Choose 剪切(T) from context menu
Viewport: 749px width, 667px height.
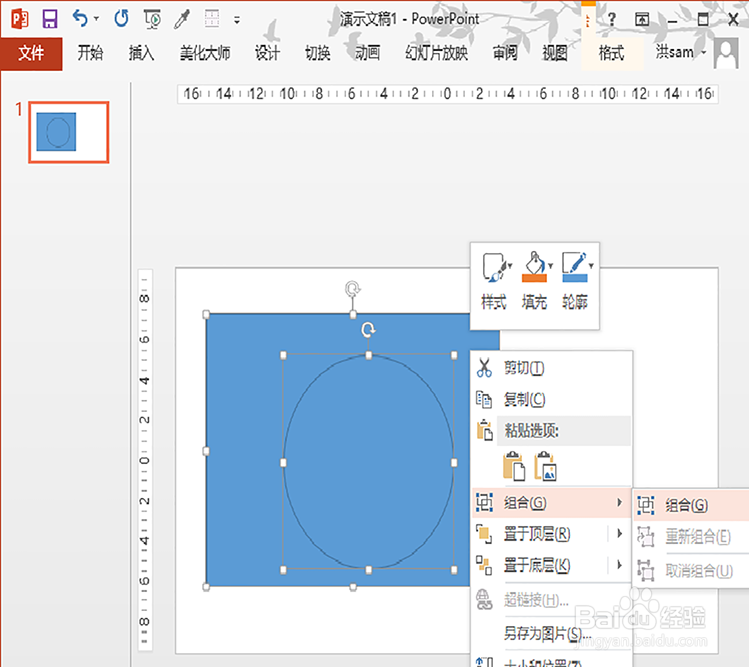552,368
